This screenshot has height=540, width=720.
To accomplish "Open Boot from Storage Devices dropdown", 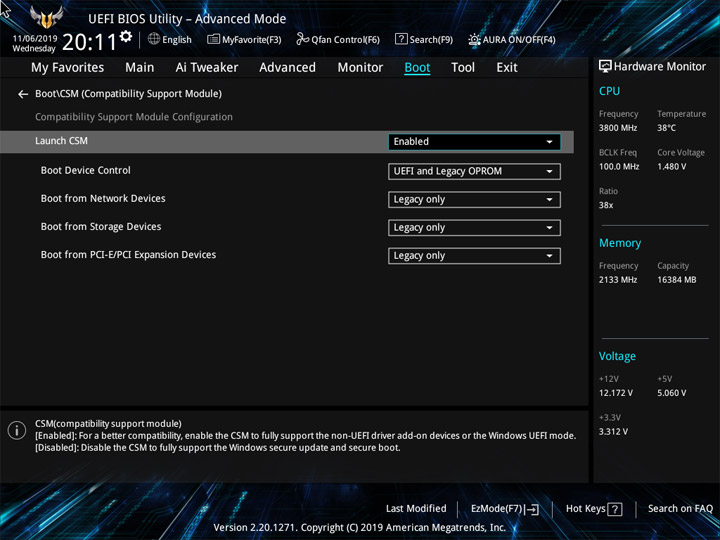I will [474, 228].
